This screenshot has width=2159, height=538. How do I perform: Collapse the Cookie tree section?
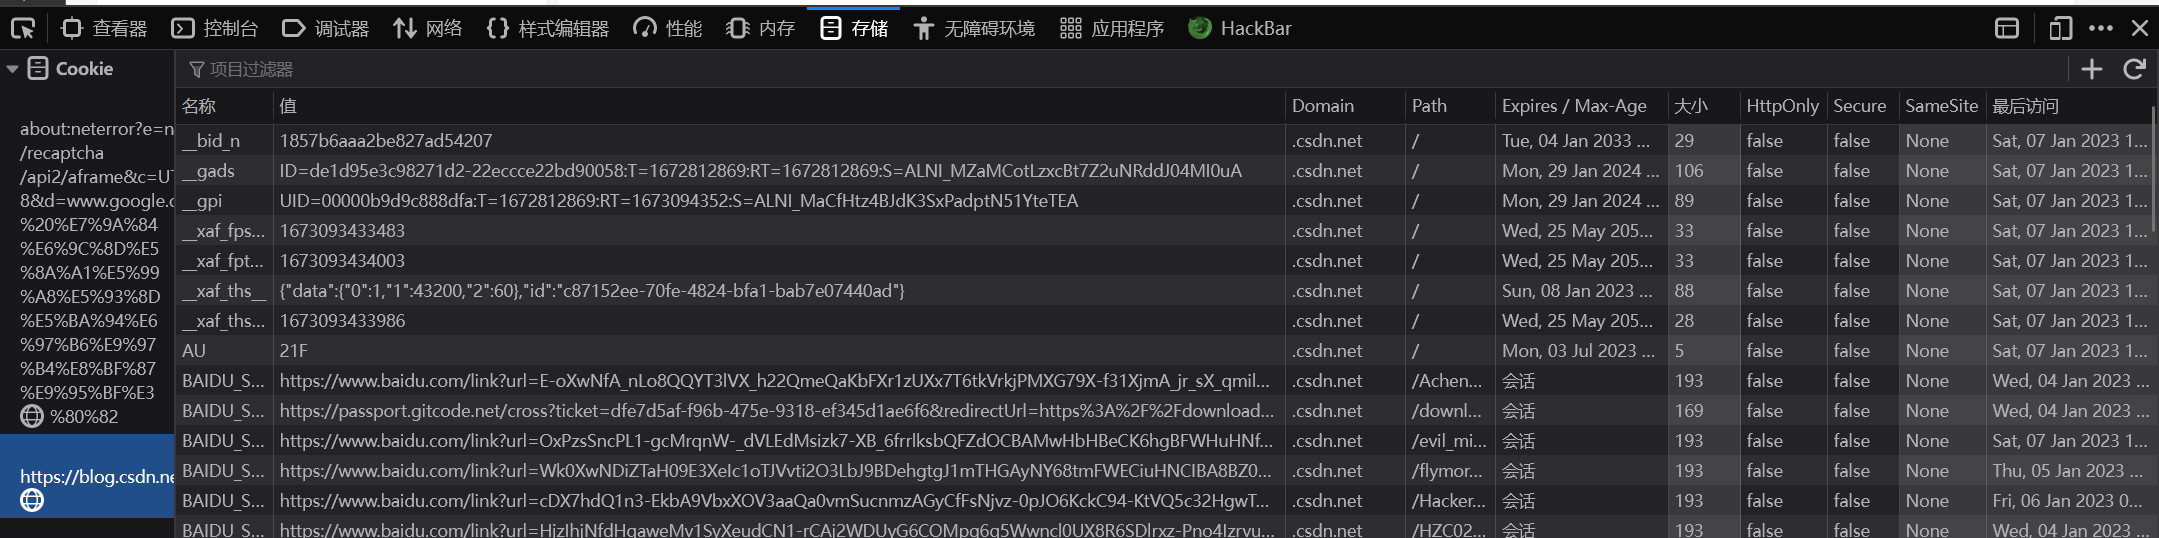(13, 69)
